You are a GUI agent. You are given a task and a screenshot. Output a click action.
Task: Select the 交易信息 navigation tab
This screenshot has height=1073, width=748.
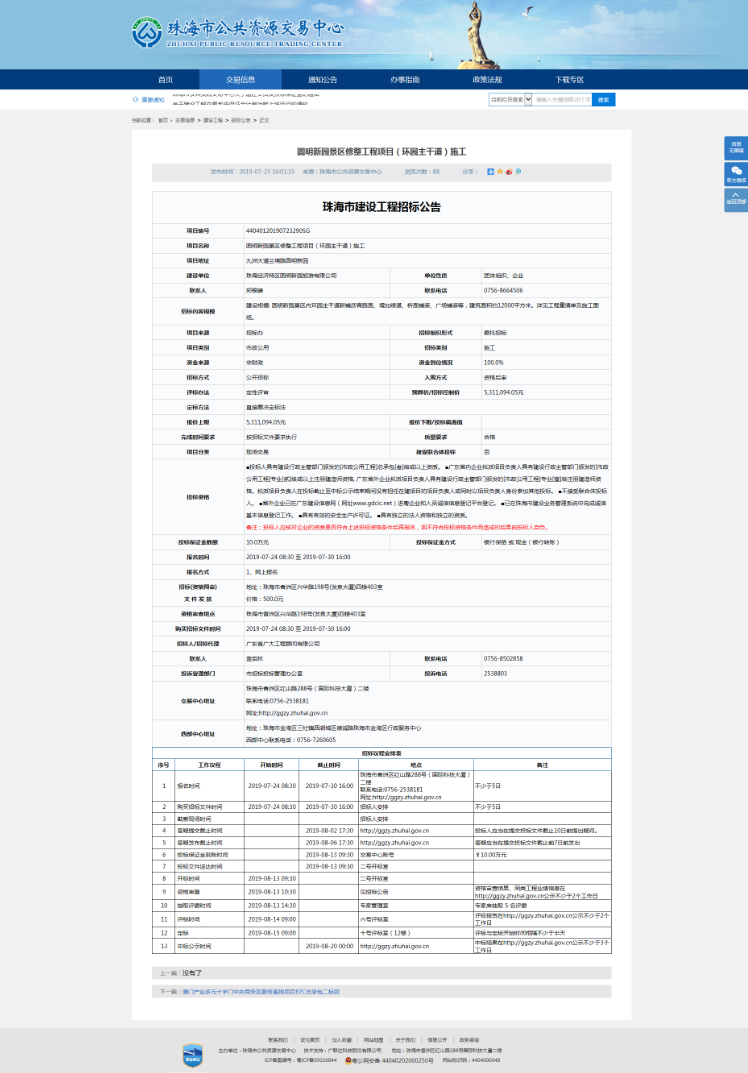click(240, 79)
